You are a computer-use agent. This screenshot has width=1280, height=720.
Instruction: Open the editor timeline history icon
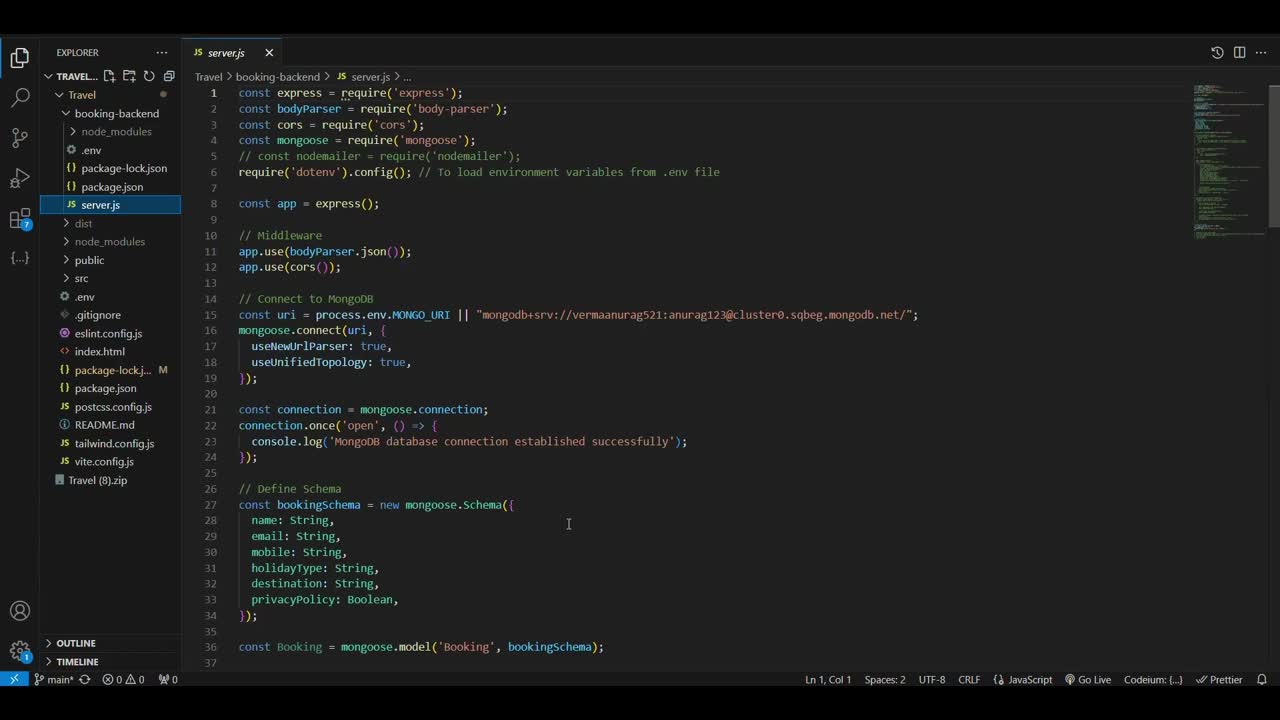pos(1217,52)
